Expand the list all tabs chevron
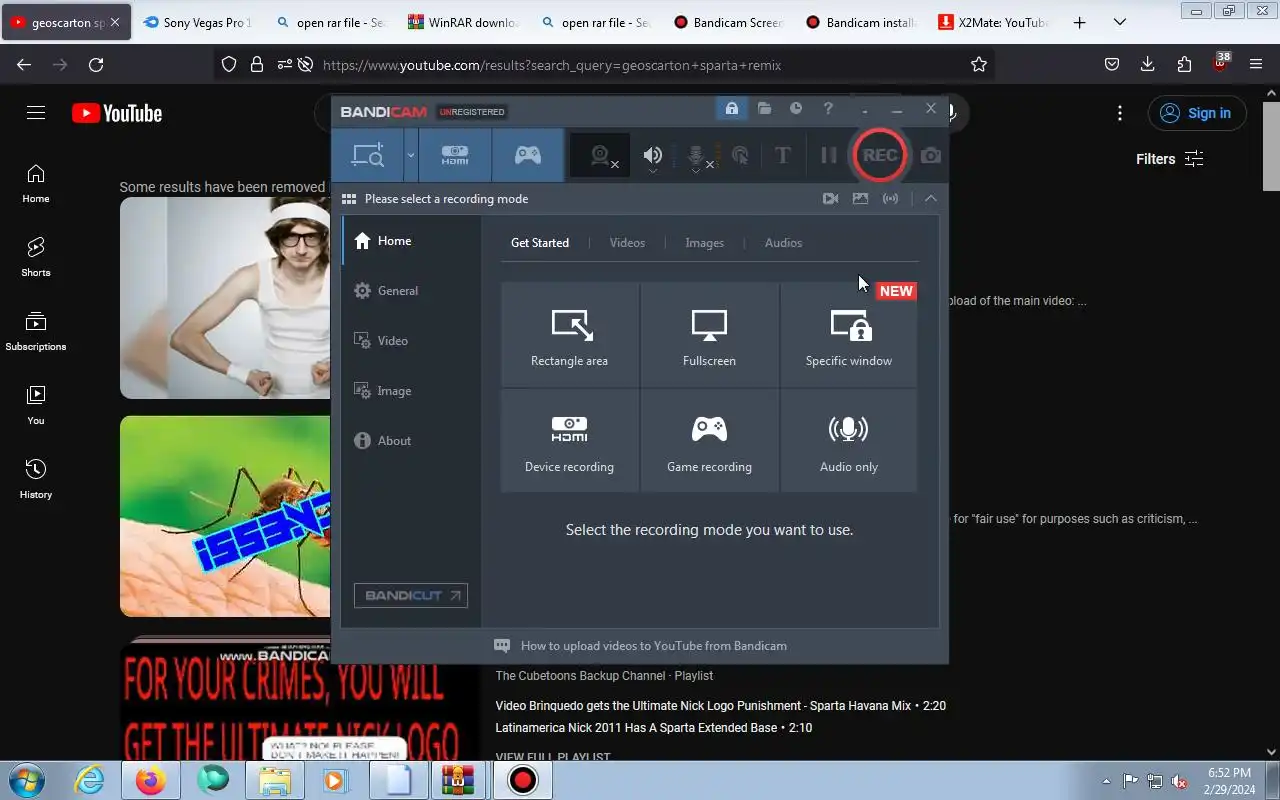The height and width of the screenshot is (800, 1280). [1120, 22]
